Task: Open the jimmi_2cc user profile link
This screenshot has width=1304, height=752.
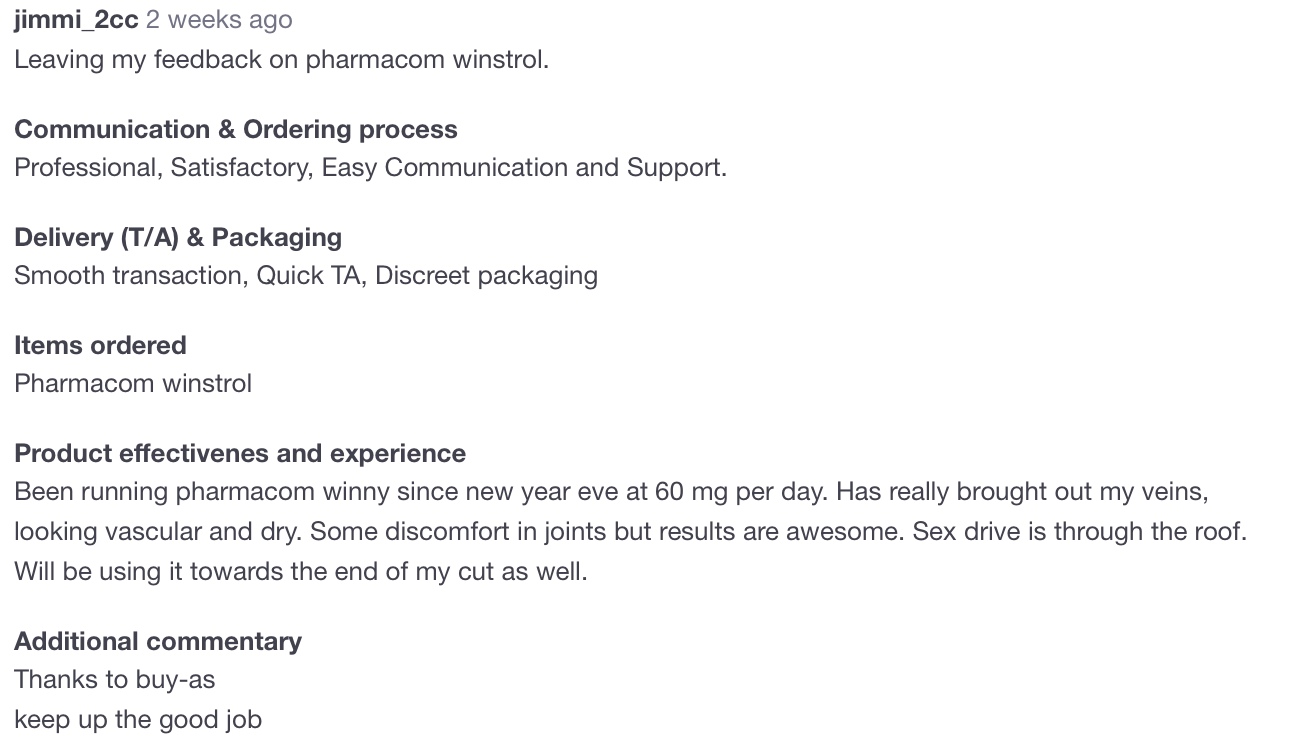Action: (76, 20)
